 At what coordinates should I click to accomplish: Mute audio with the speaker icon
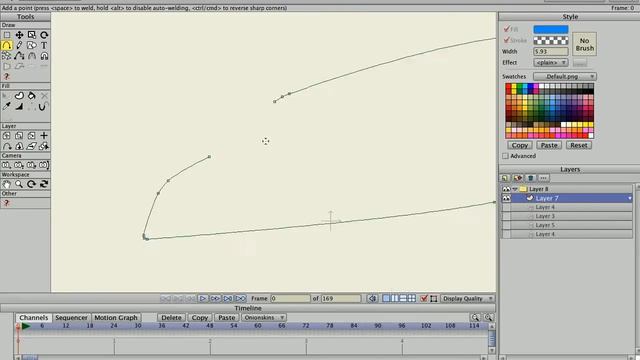[x=372, y=298]
